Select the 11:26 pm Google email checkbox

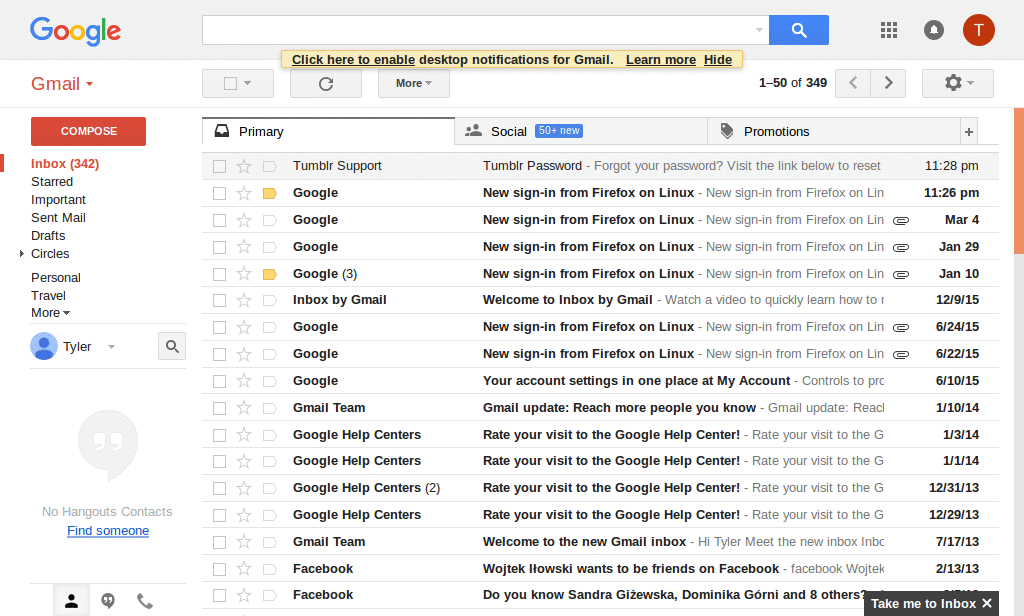click(x=219, y=193)
